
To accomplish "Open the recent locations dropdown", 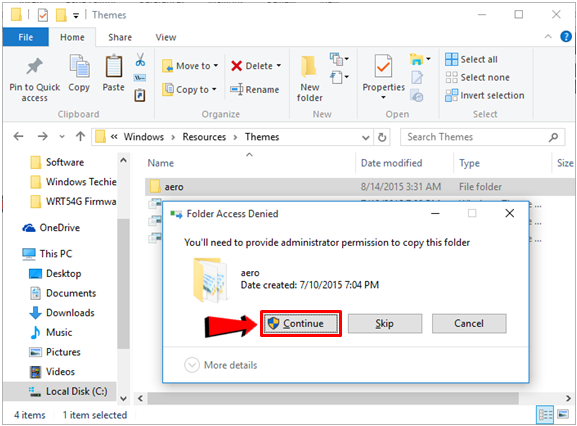I will 62,137.
